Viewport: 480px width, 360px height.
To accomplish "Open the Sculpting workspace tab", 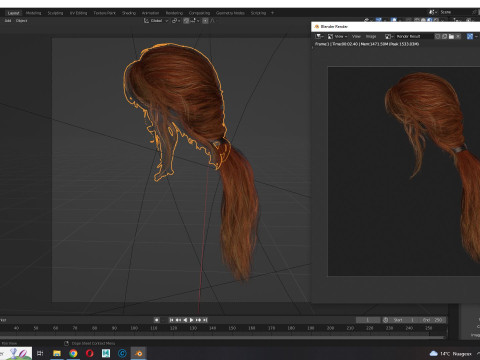I will [x=55, y=13].
